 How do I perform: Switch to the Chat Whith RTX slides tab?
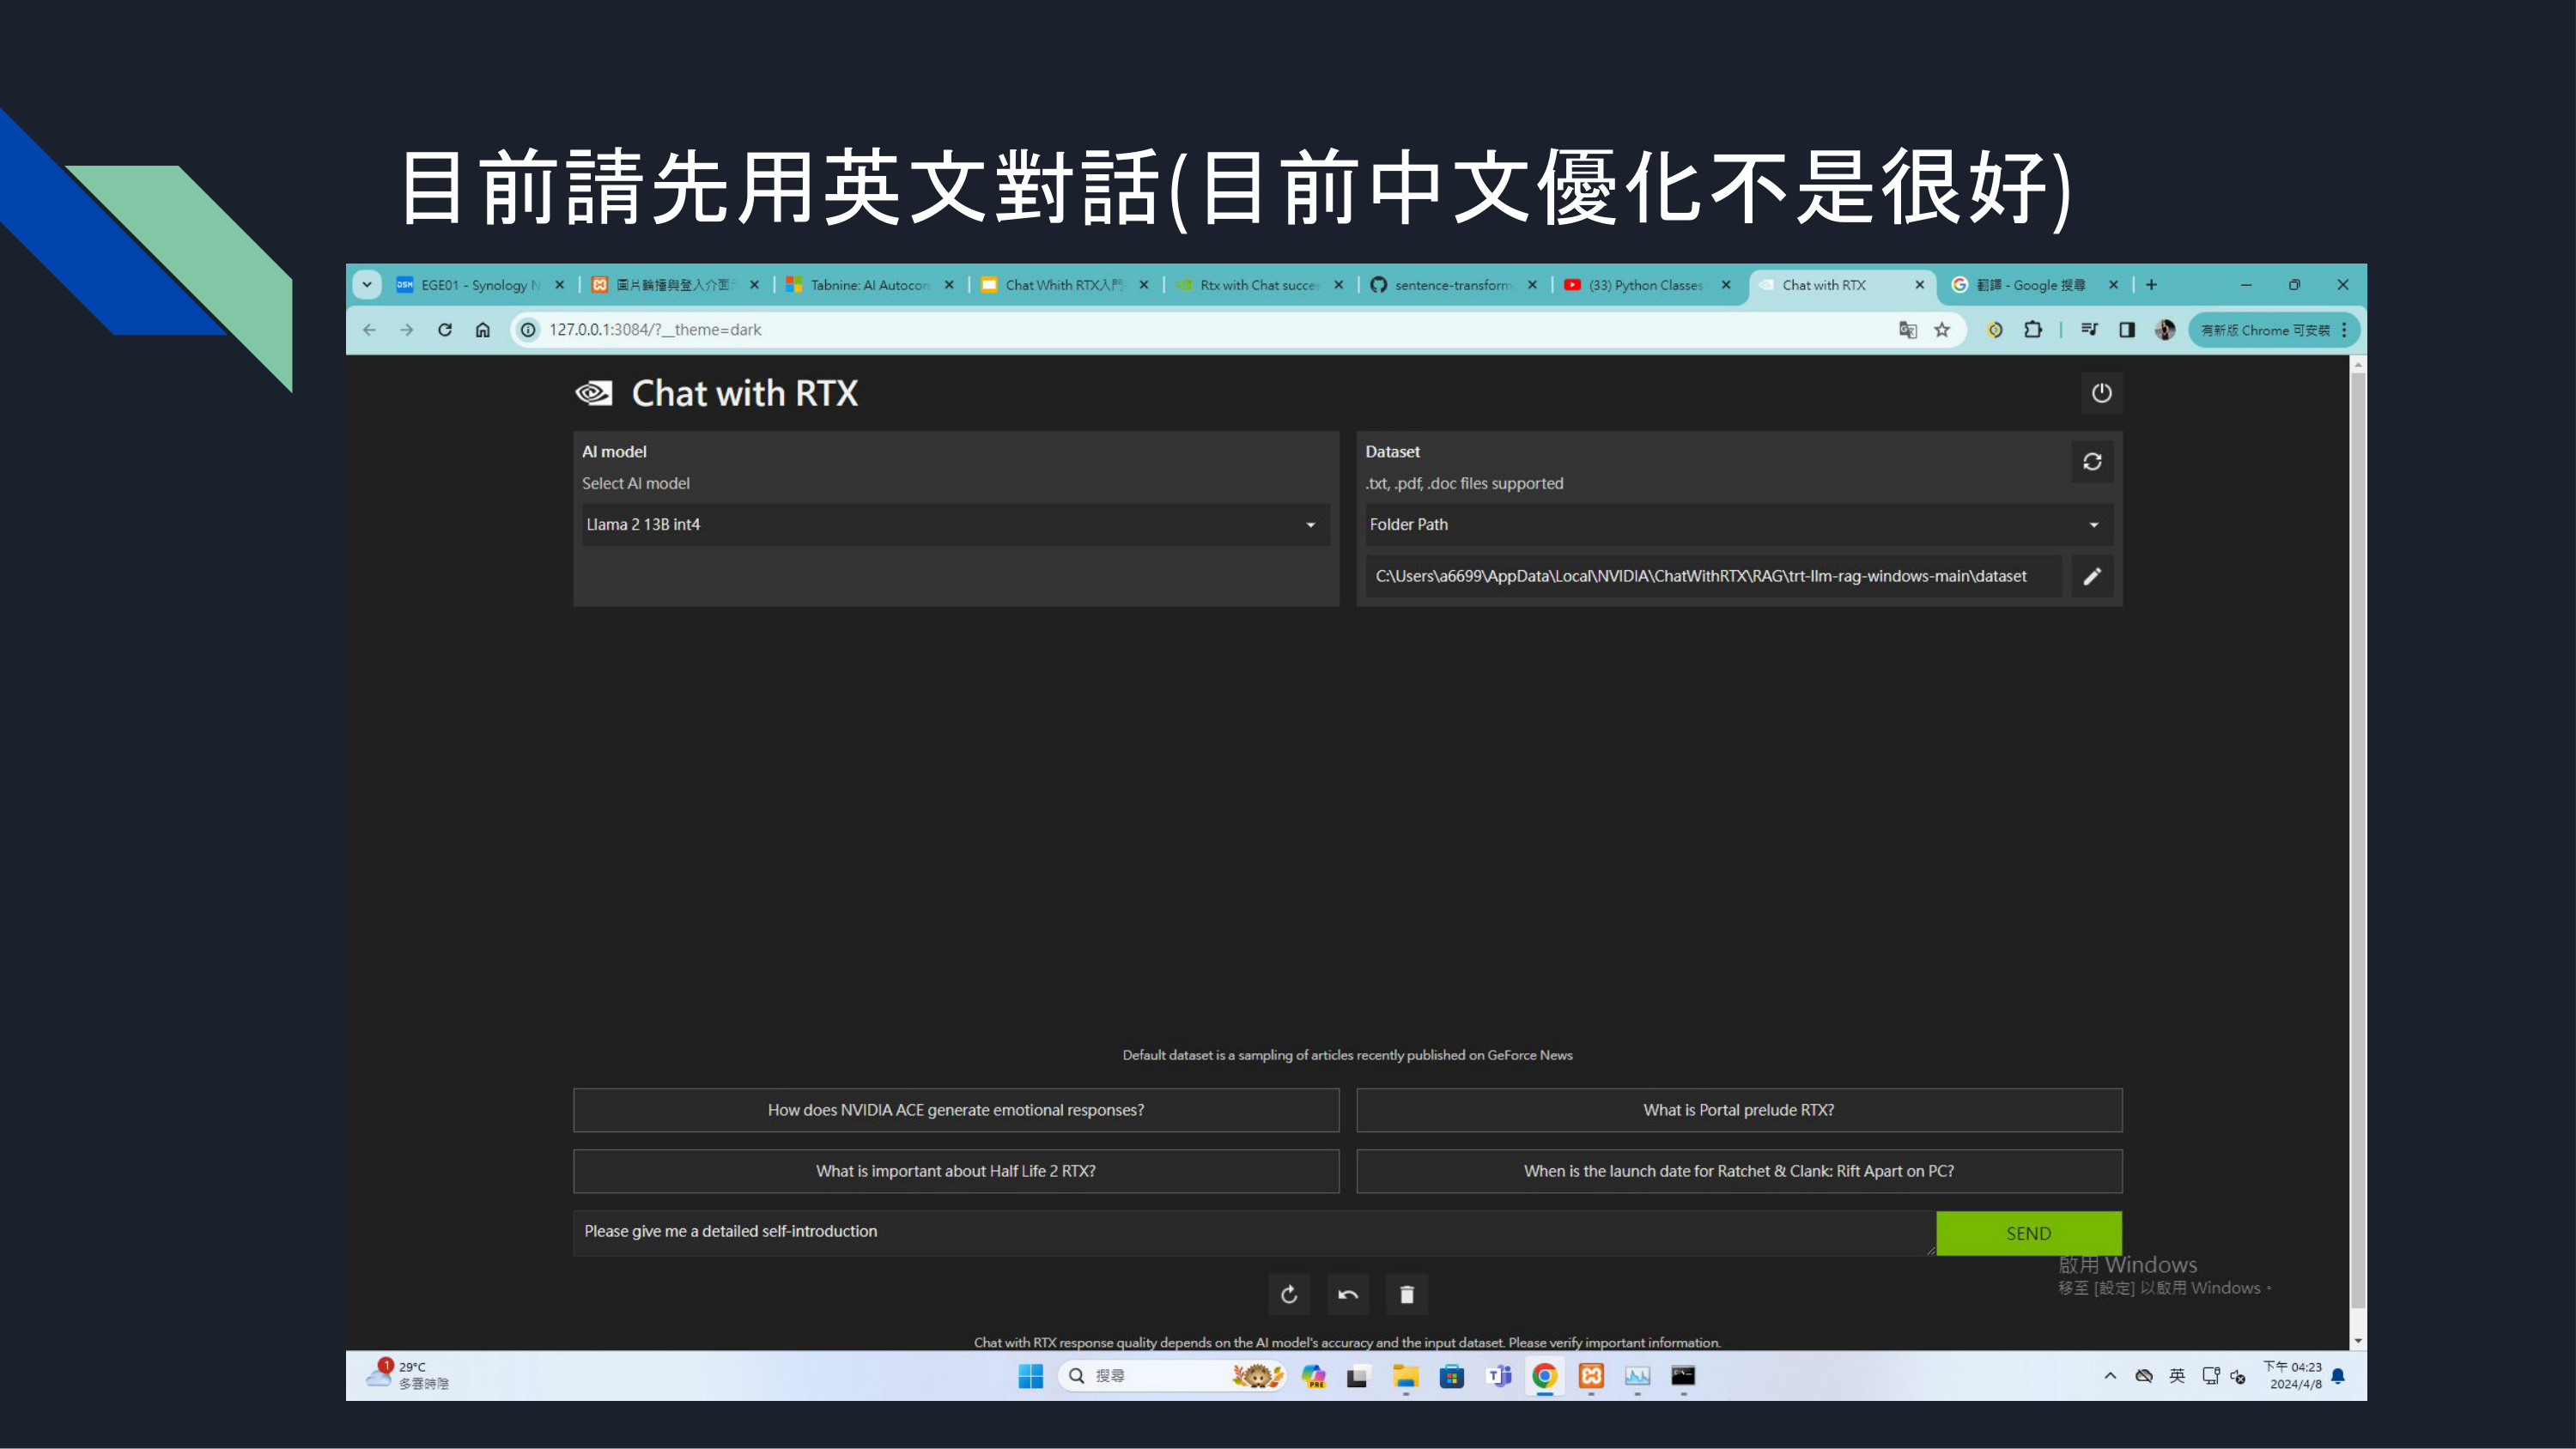click(1066, 285)
